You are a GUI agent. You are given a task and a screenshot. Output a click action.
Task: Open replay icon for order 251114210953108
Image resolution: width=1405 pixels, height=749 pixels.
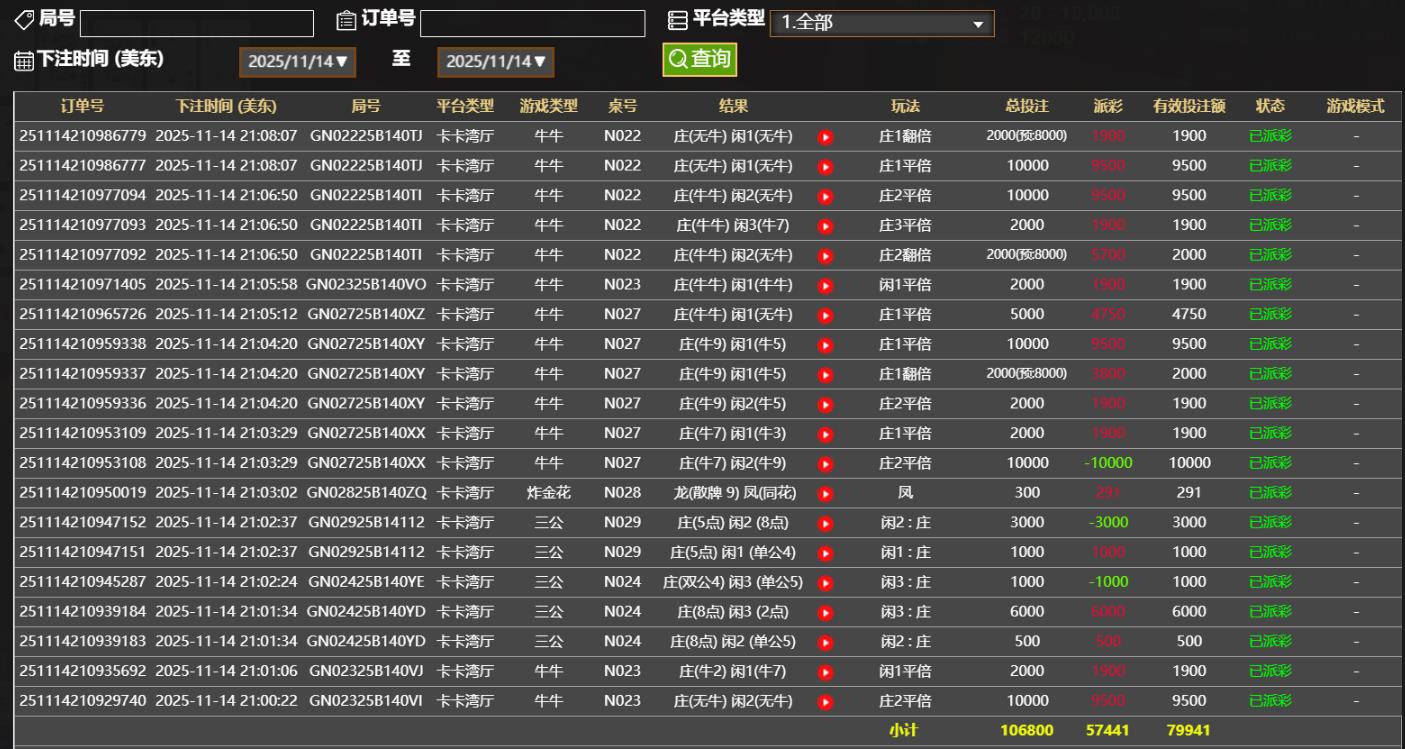[x=825, y=464]
